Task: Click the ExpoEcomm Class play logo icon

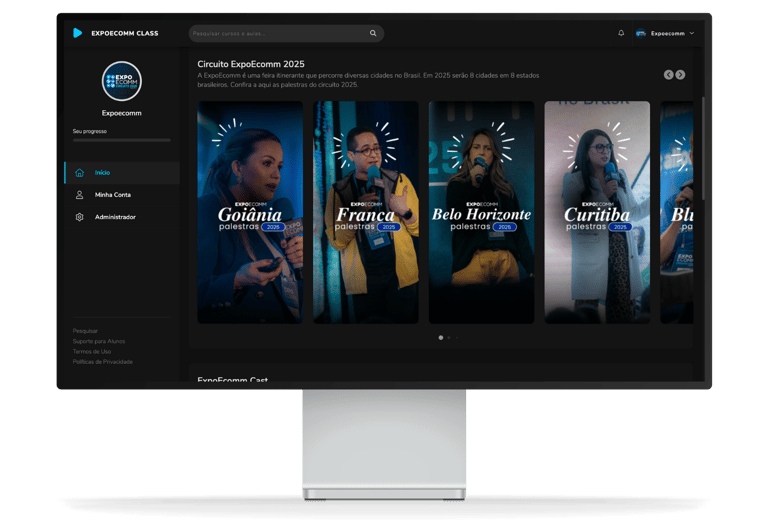Action: pyautogui.click(x=77, y=33)
